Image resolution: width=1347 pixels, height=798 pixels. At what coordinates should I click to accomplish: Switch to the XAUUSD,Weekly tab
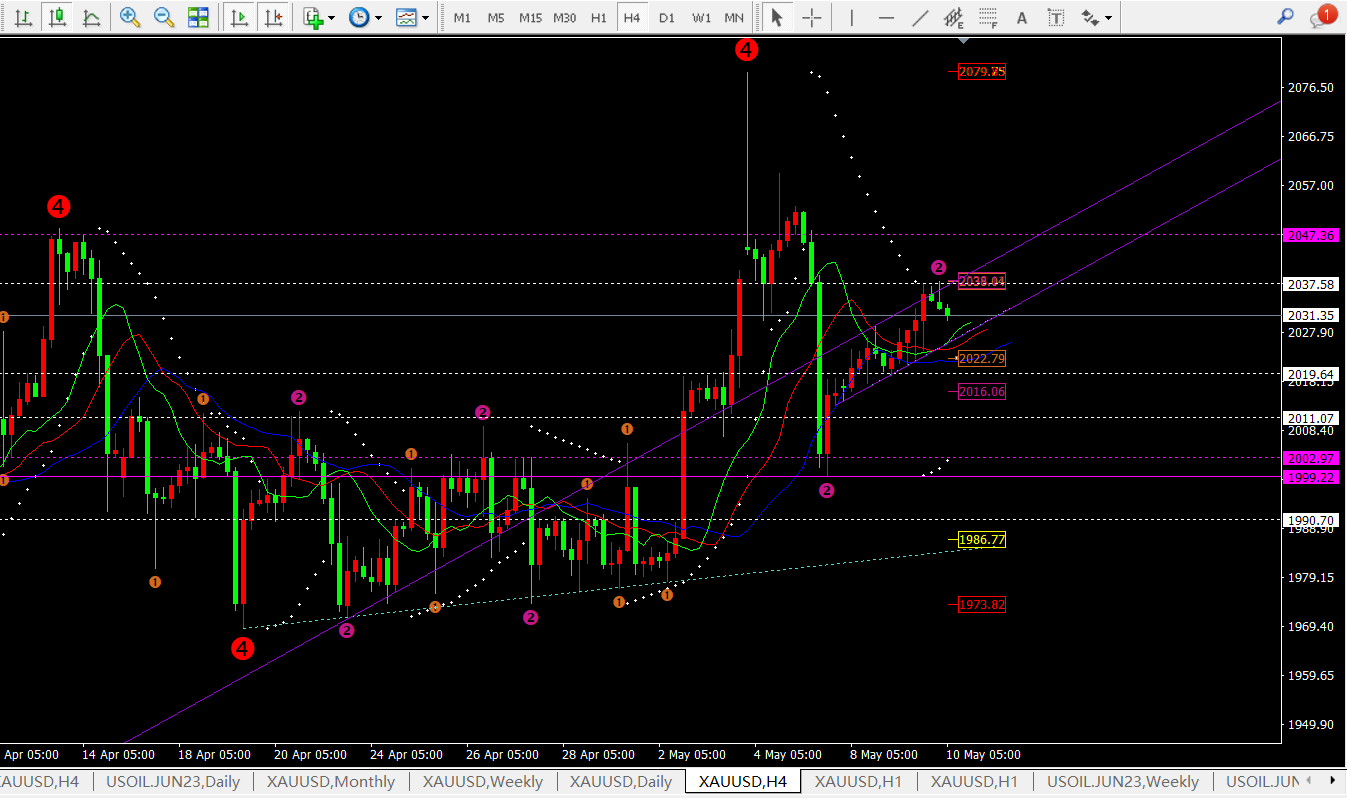[x=483, y=782]
